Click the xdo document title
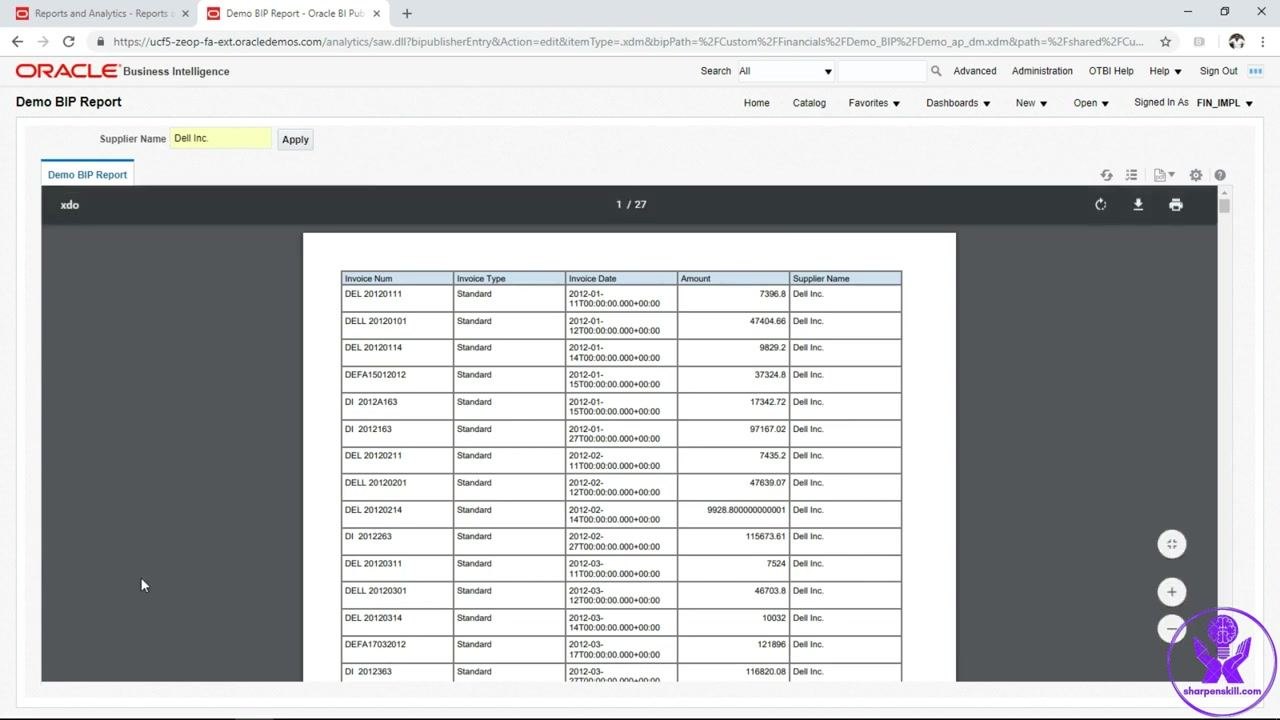The height and width of the screenshot is (720, 1280). pos(69,205)
